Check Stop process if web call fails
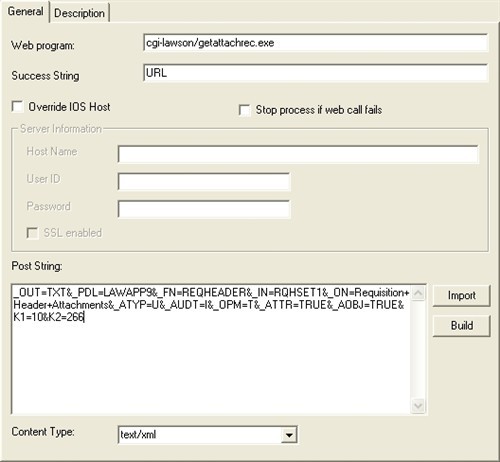Image resolution: width=500 pixels, height=462 pixels. [x=245, y=110]
